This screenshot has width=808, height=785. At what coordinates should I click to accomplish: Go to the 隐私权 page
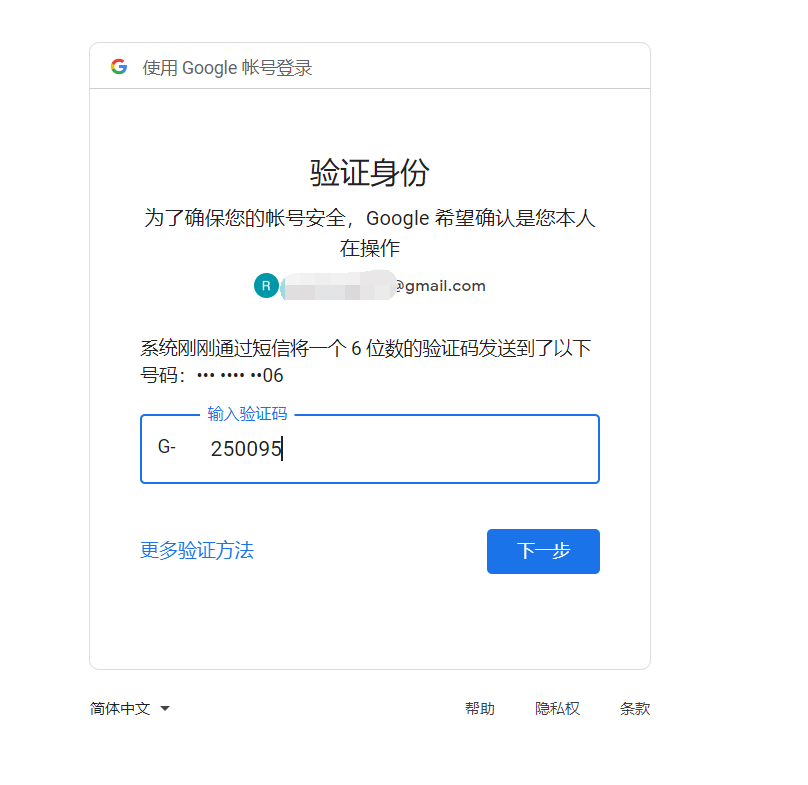coord(557,709)
